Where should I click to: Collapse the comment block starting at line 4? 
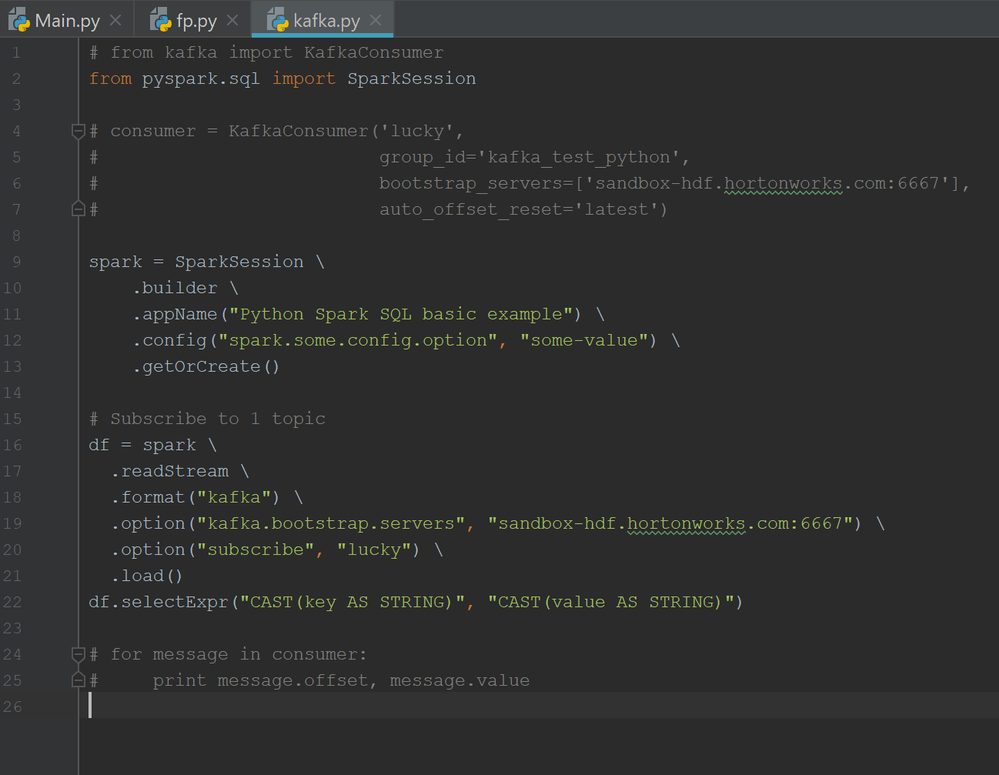[x=78, y=131]
